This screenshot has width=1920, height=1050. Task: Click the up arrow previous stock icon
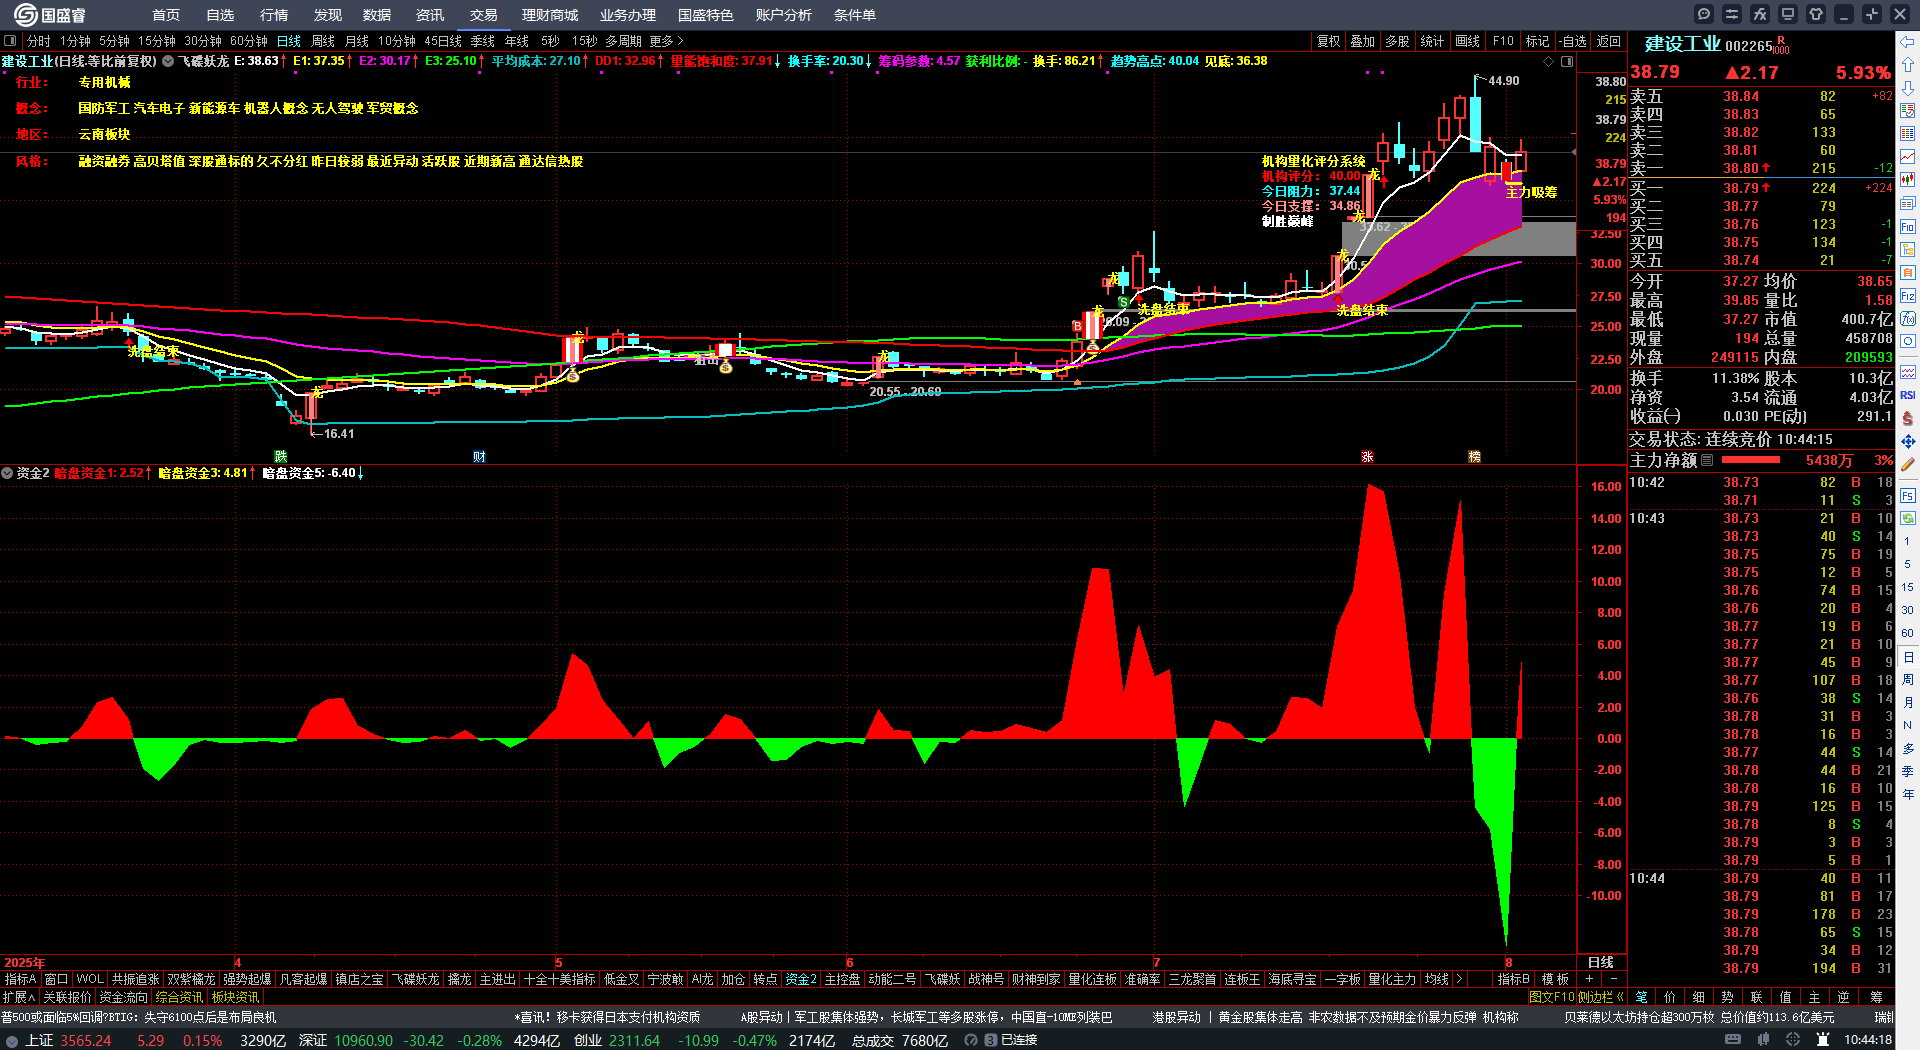(x=1908, y=65)
